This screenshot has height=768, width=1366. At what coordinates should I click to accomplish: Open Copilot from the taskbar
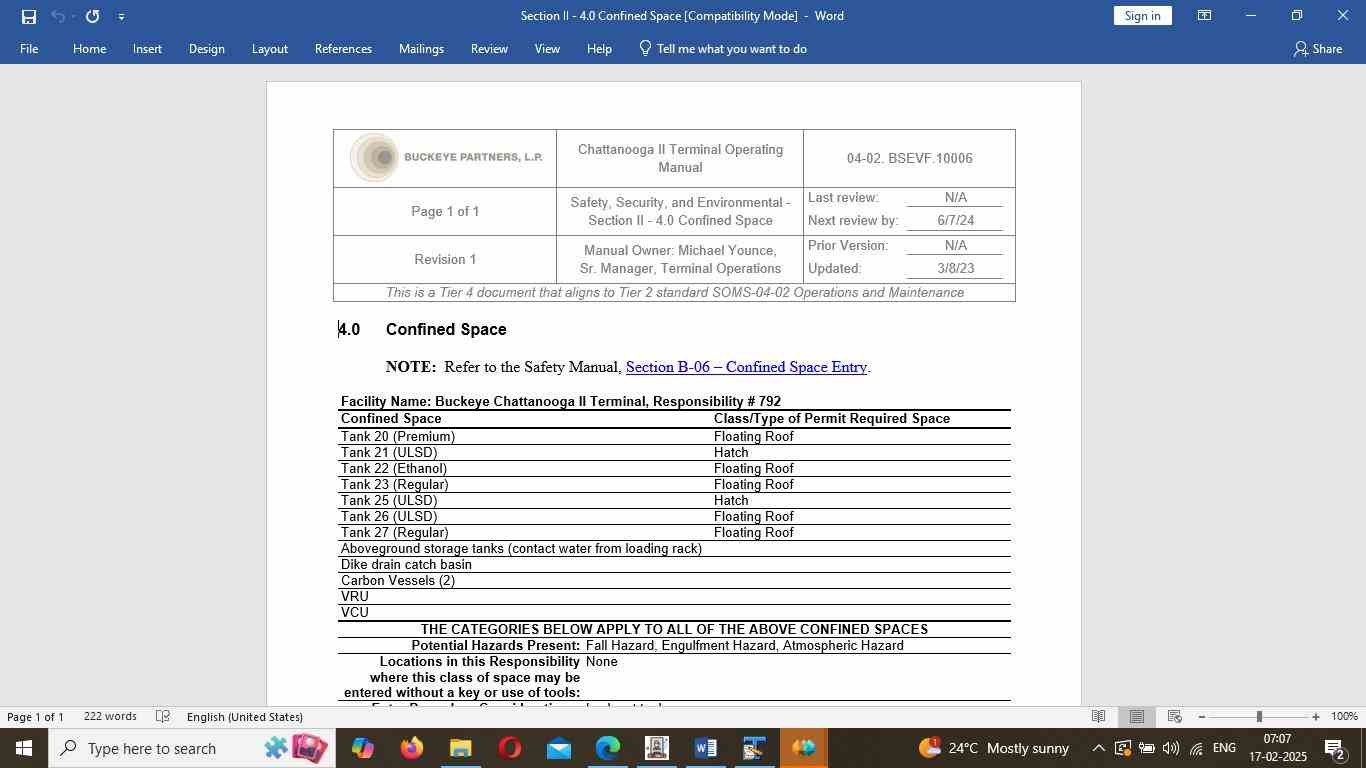362,748
